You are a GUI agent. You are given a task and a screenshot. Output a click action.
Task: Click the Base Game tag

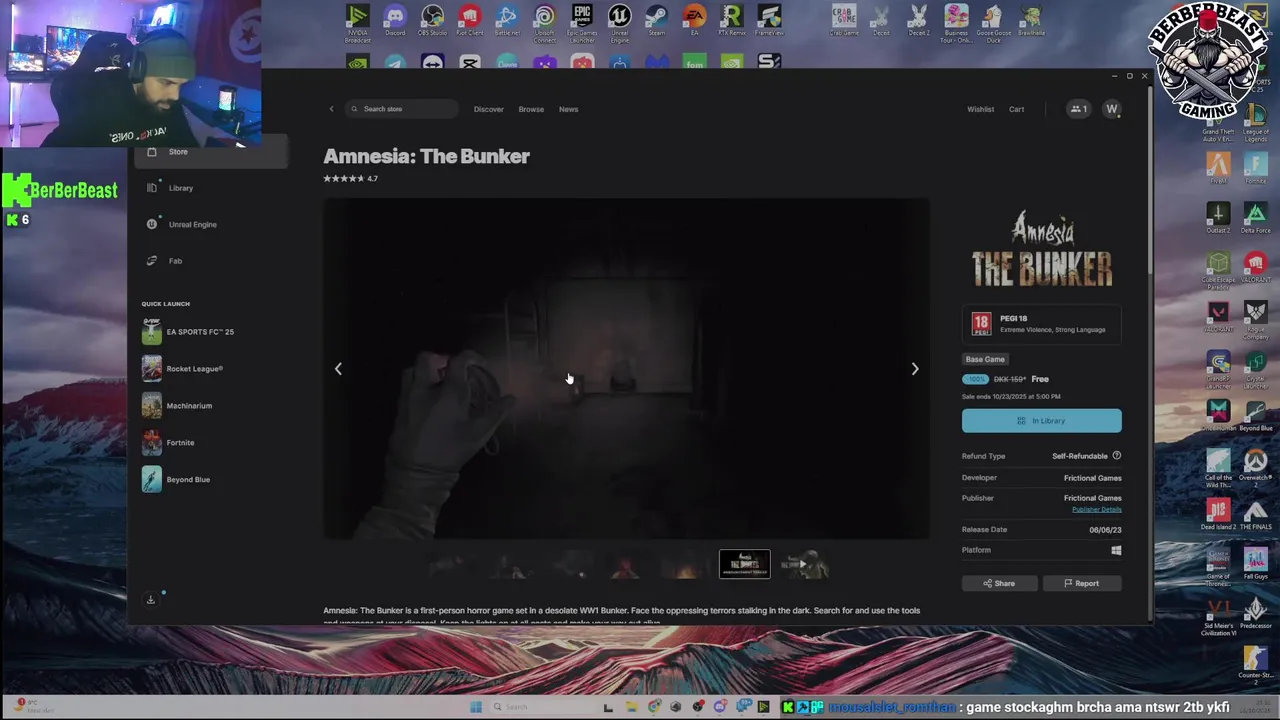[985, 359]
